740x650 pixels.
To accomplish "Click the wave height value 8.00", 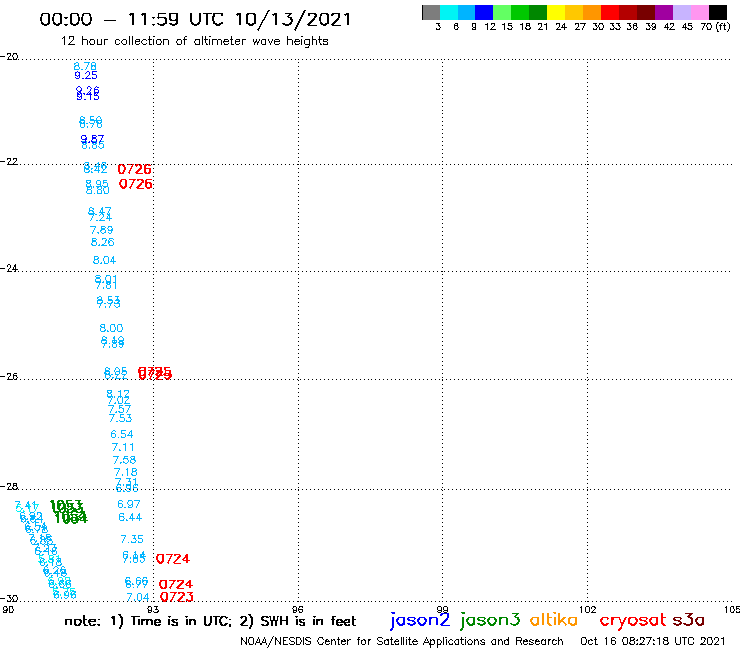I will click(x=111, y=328).
